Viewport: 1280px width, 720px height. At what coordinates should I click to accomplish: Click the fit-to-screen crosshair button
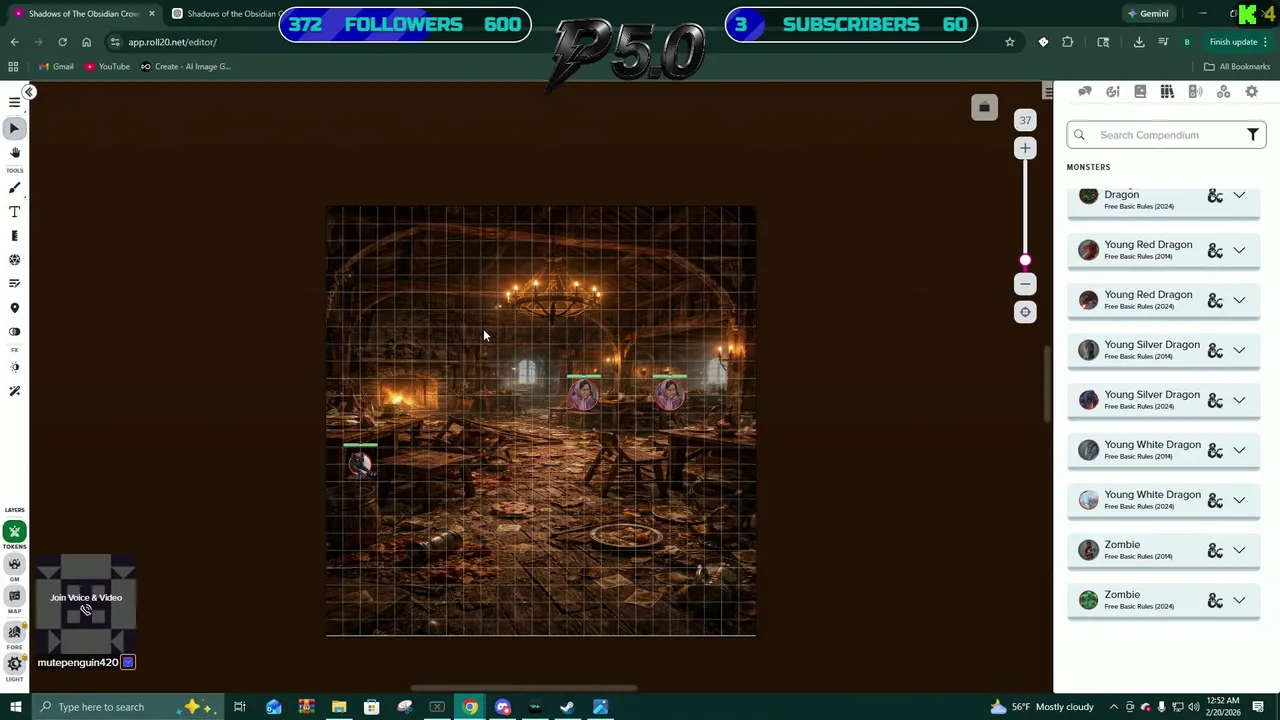[1025, 312]
